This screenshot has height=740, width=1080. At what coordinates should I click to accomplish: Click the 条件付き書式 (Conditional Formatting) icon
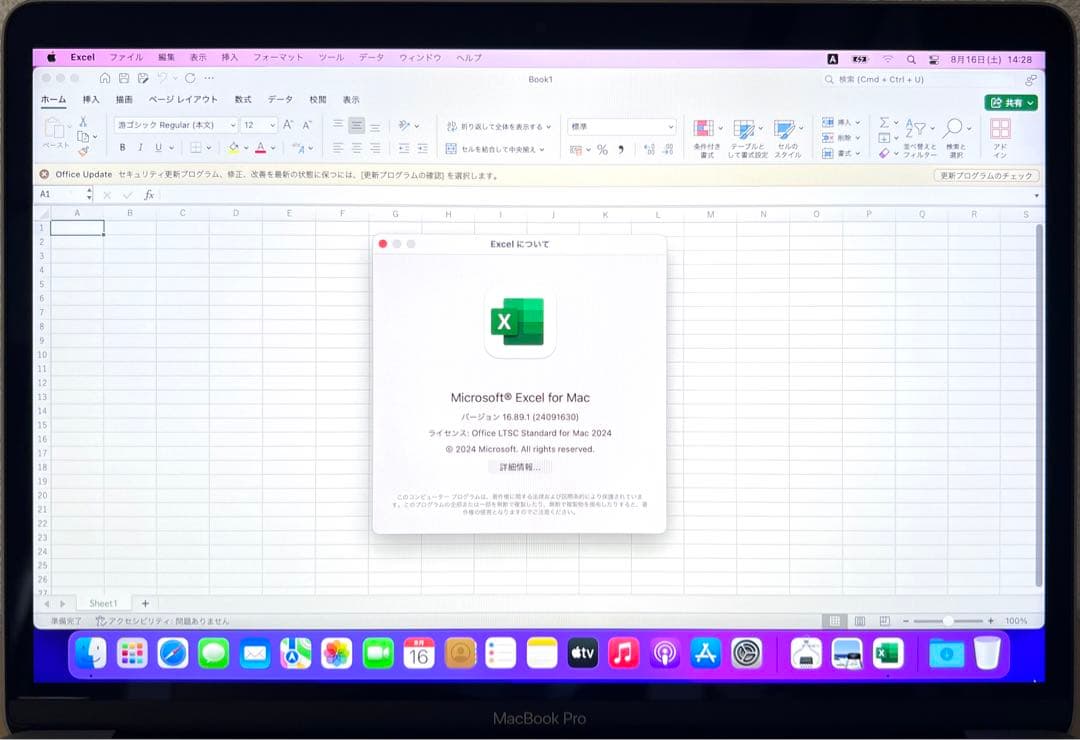pos(706,128)
